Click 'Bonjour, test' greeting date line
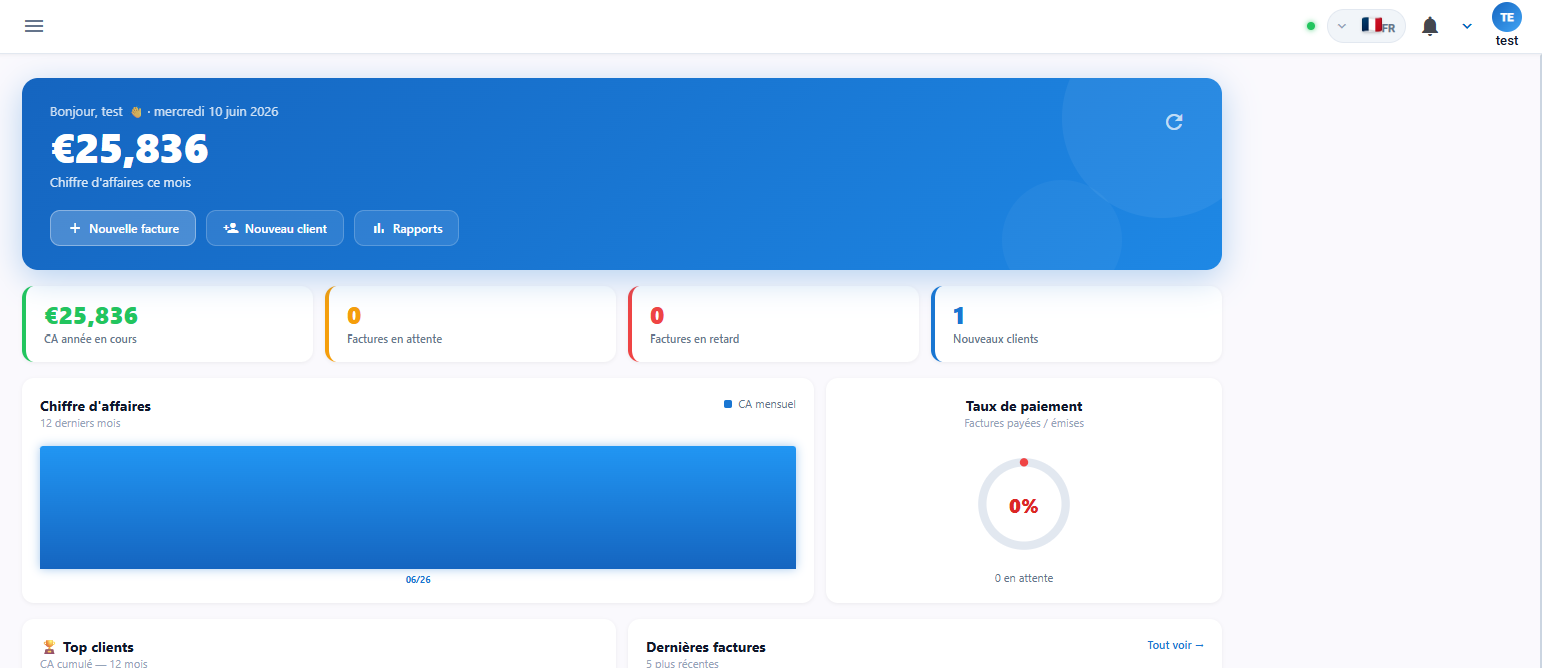 (x=164, y=111)
